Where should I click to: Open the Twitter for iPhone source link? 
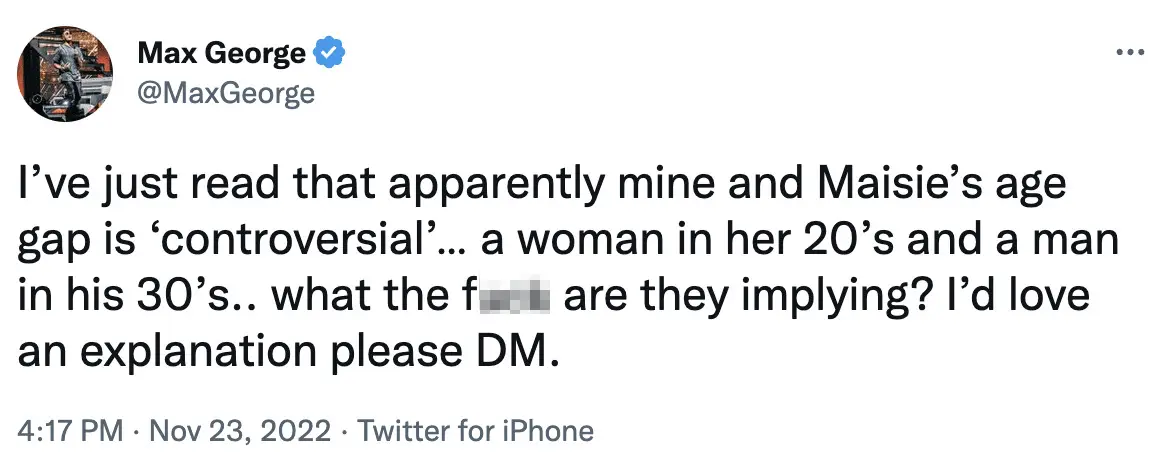pos(476,432)
